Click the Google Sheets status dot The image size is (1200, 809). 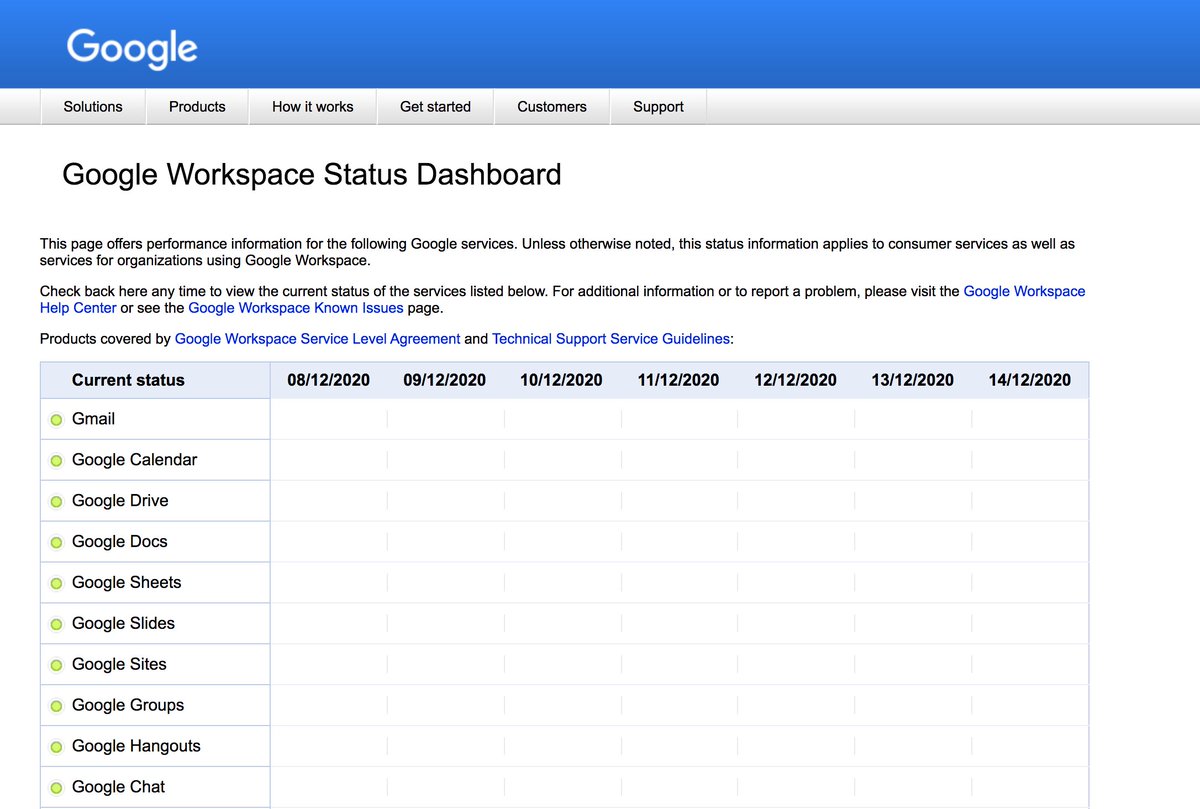56,582
